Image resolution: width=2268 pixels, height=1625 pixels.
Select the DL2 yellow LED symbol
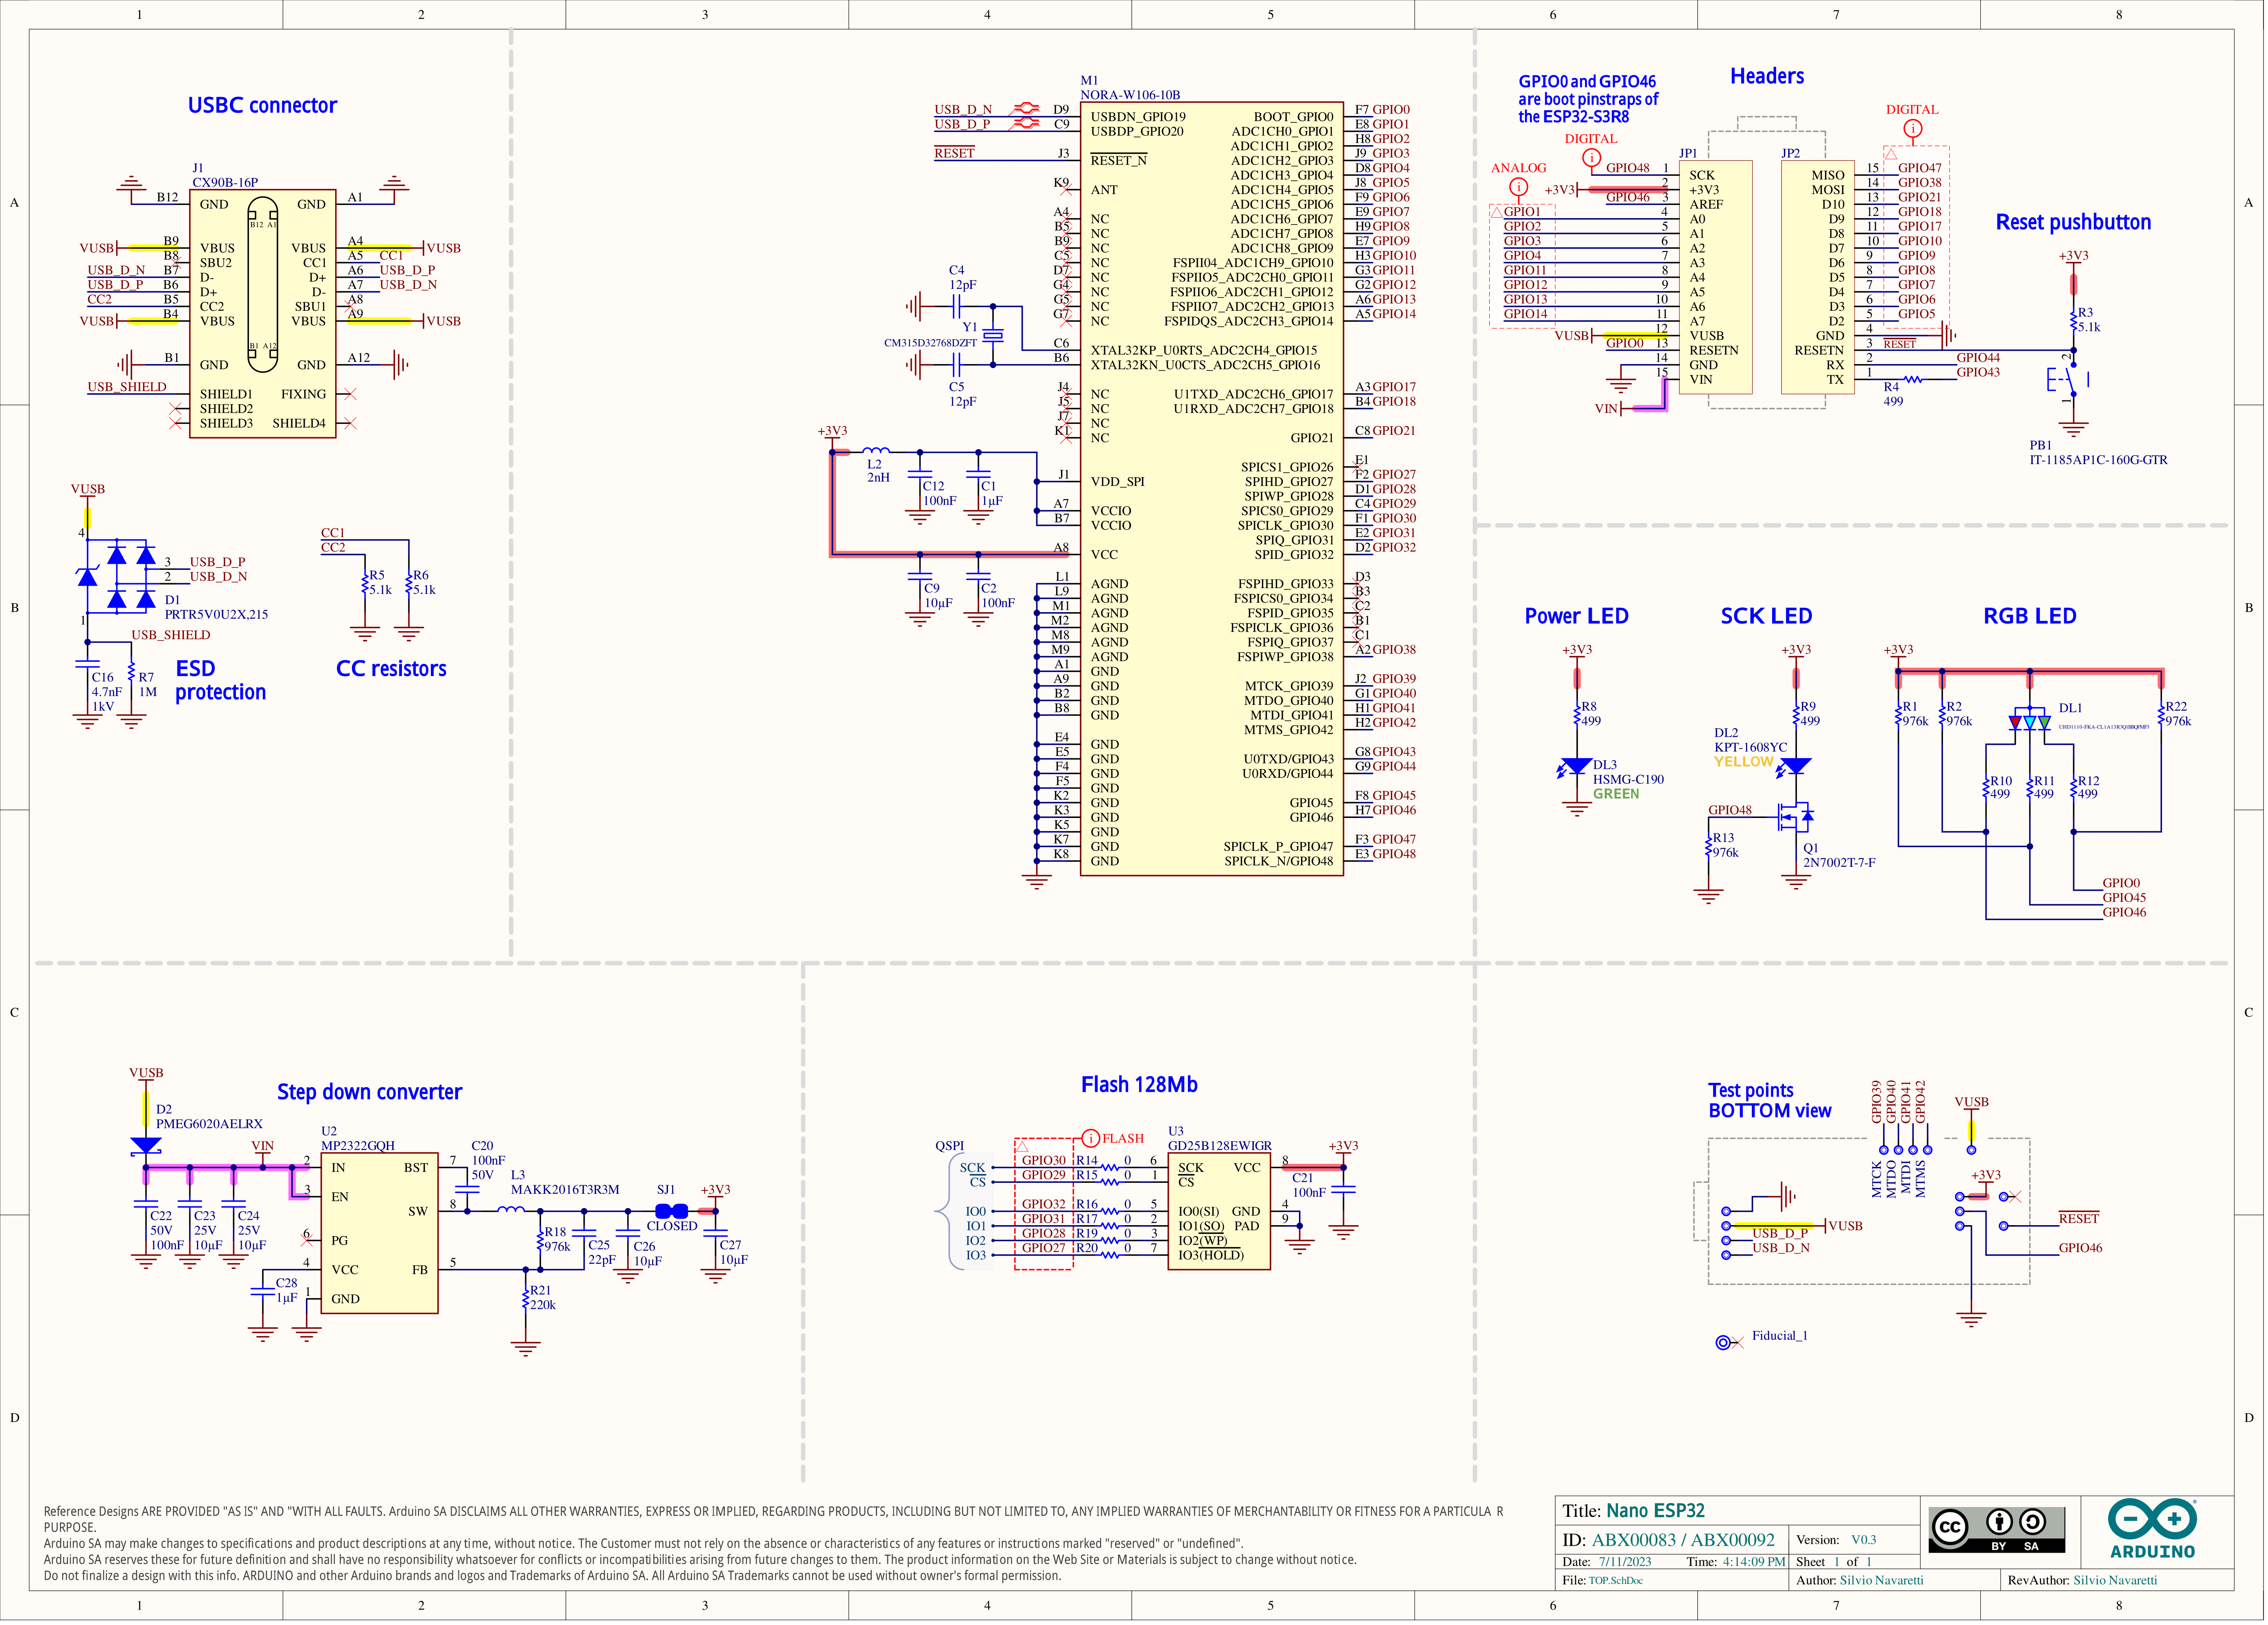coord(1794,767)
